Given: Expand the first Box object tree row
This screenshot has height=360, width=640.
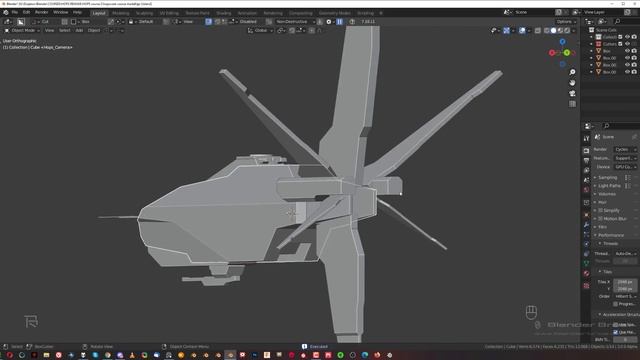Looking at the screenshot, I should coord(591,51).
